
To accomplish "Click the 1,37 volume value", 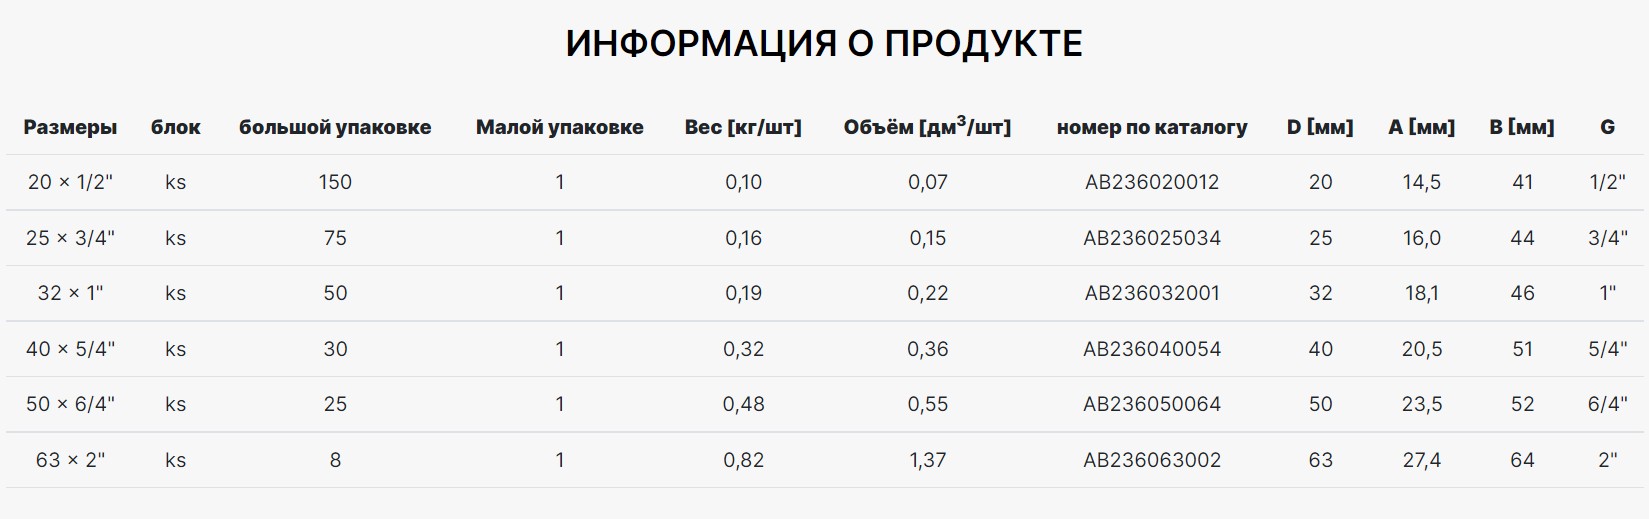I will [x=927, y=460].
